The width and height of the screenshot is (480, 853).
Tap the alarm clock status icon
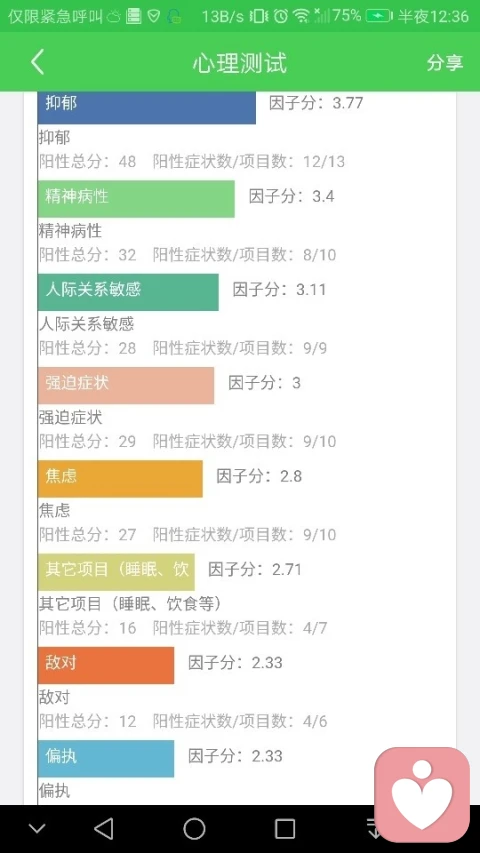click(280, 16)
